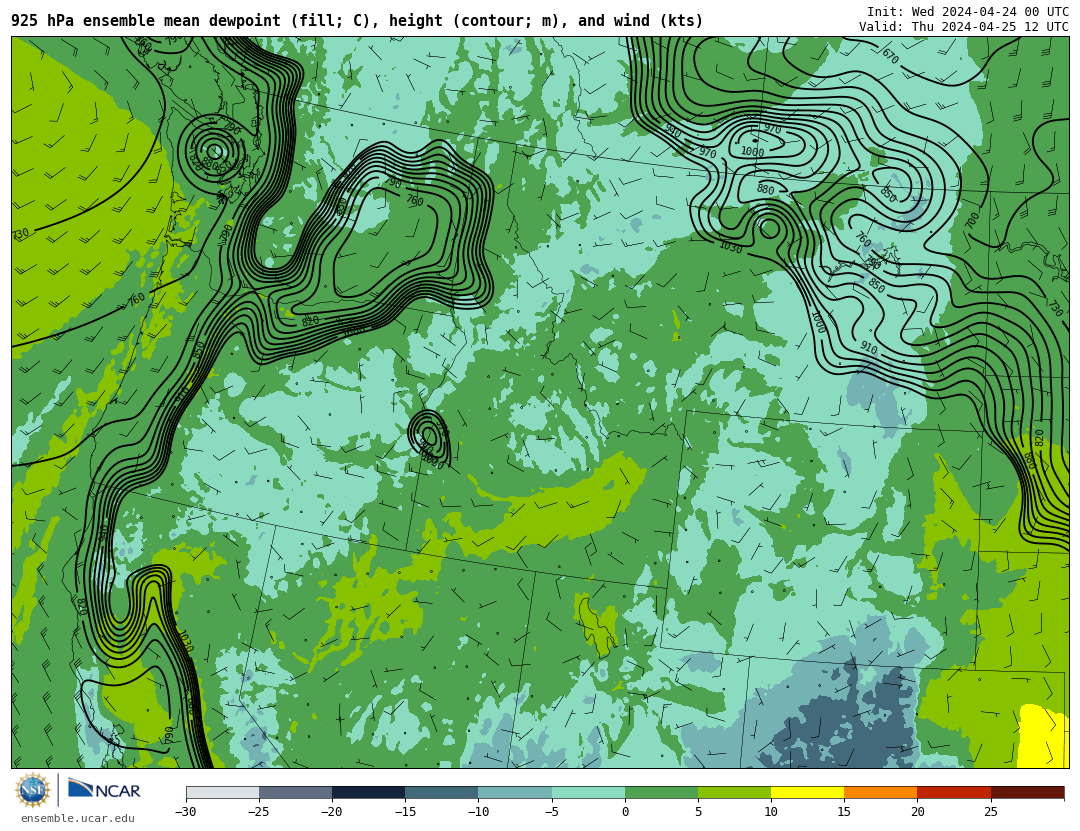Click the '25' colorbar tick label

991,812
